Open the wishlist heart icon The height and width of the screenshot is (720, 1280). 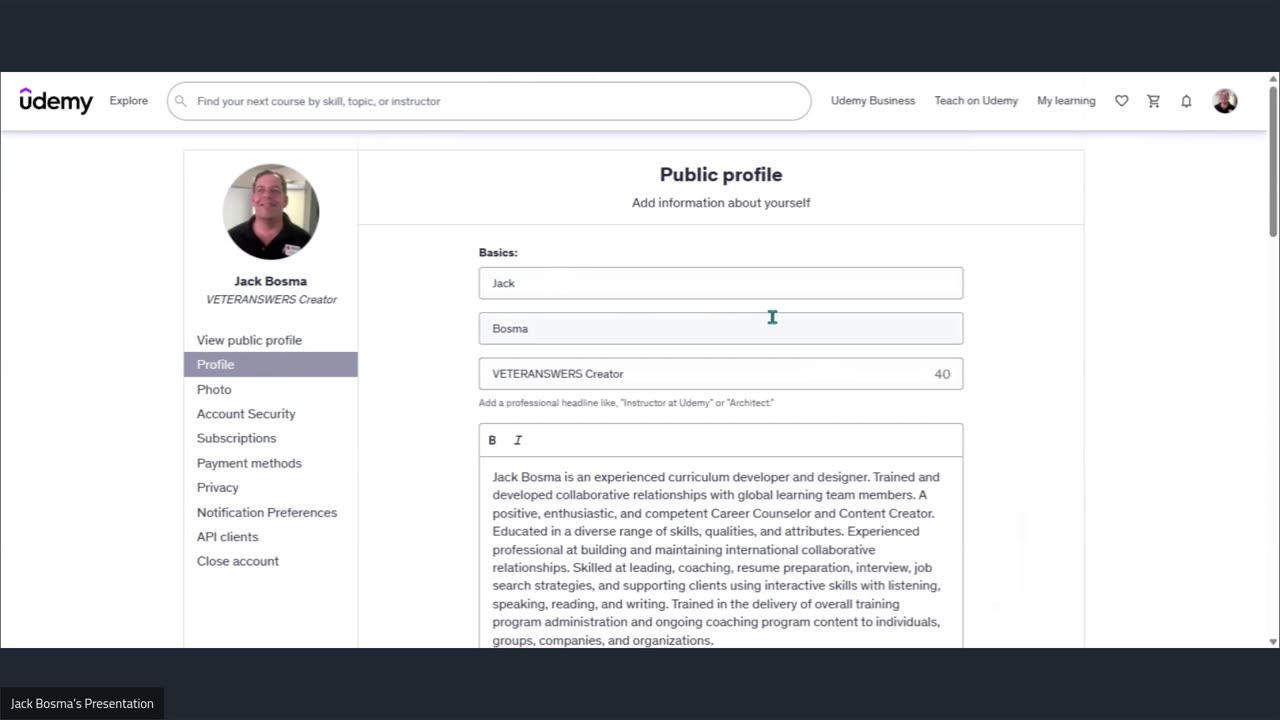[1121, 101]
